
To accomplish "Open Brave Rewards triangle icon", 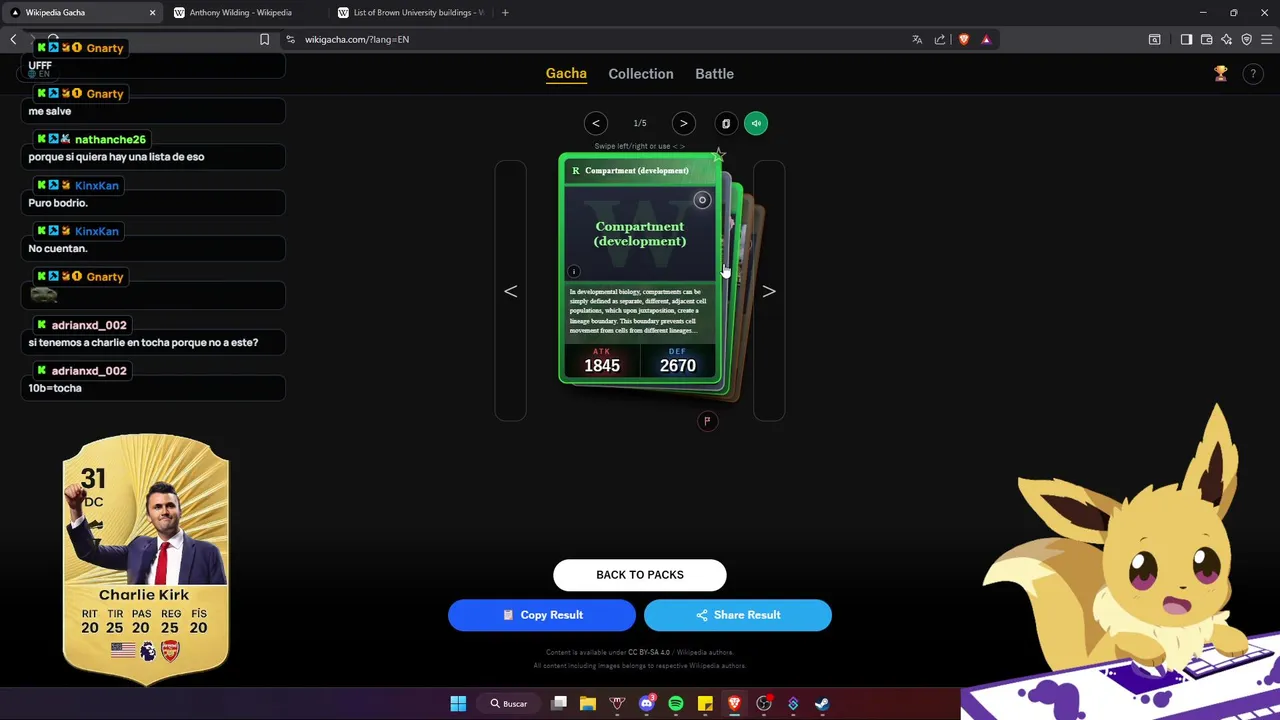I will pyautogui.click(x=986, y=39).
